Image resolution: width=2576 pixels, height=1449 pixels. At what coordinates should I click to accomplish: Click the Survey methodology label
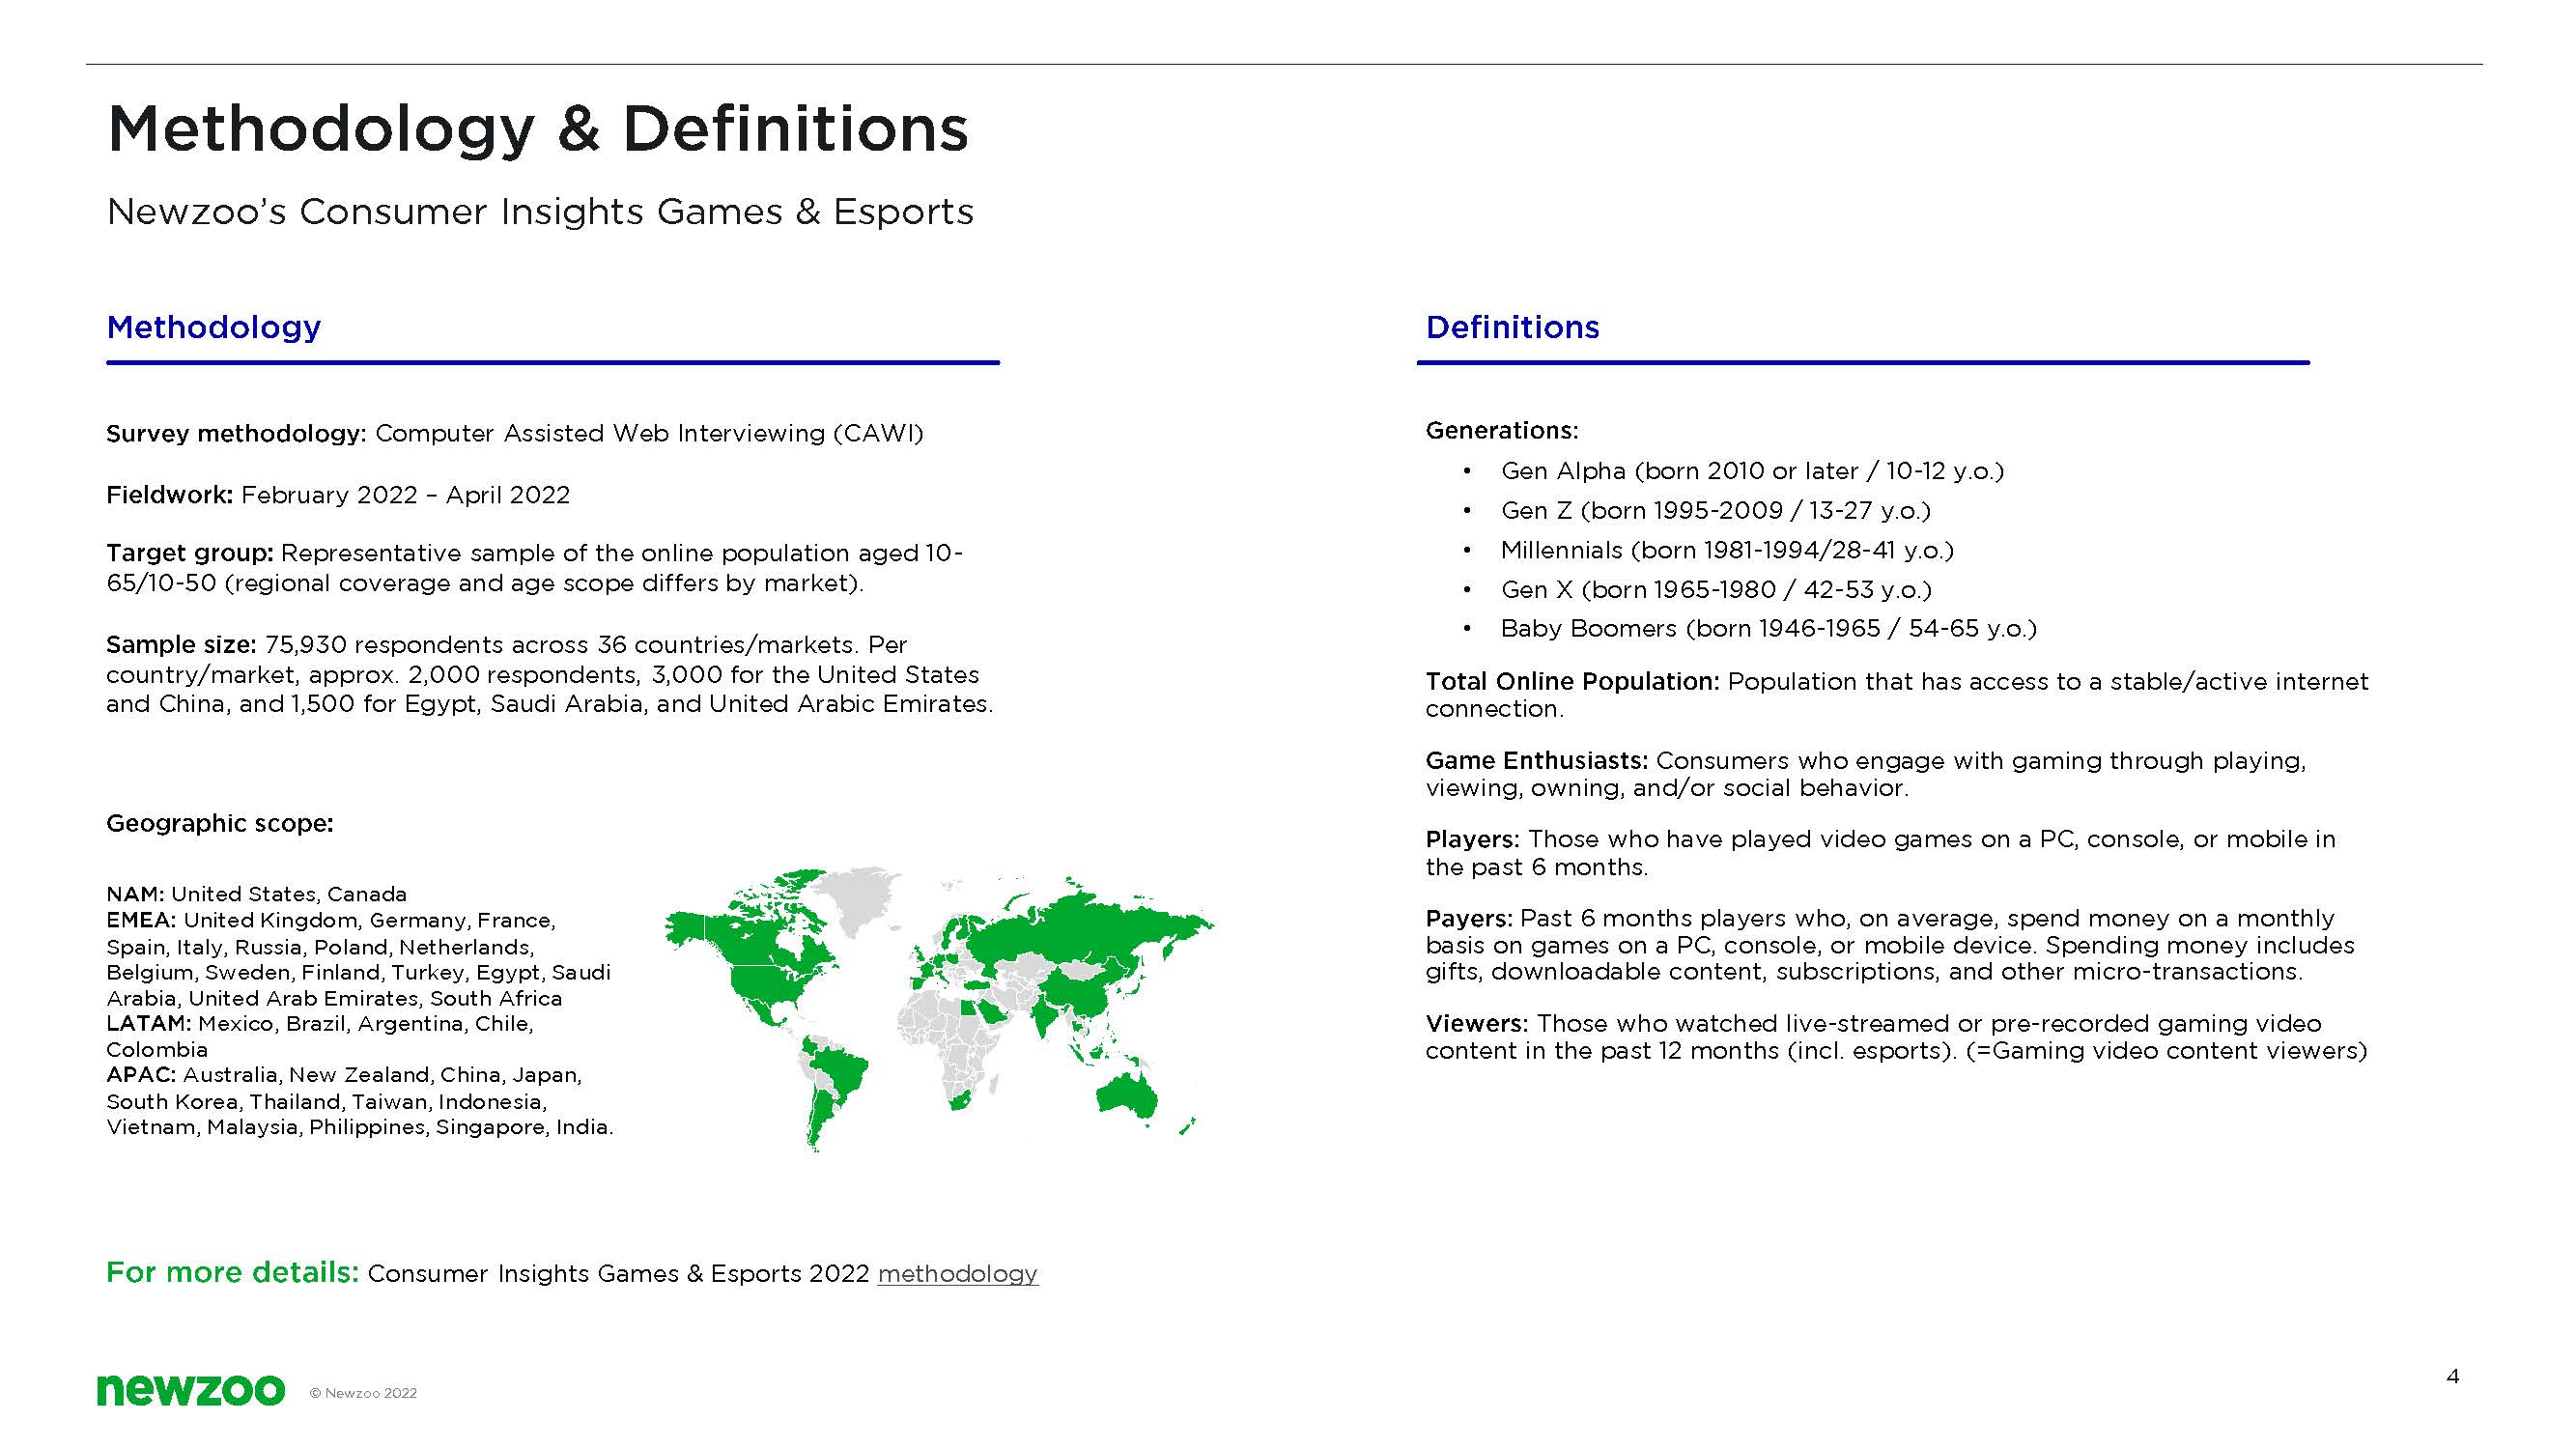[236, 433]
